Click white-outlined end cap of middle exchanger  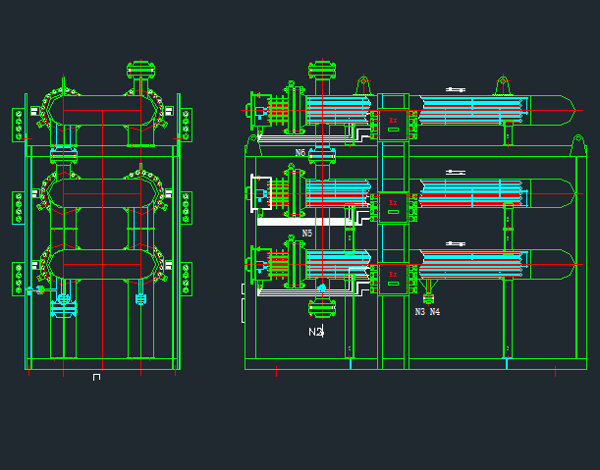(260, 192)
